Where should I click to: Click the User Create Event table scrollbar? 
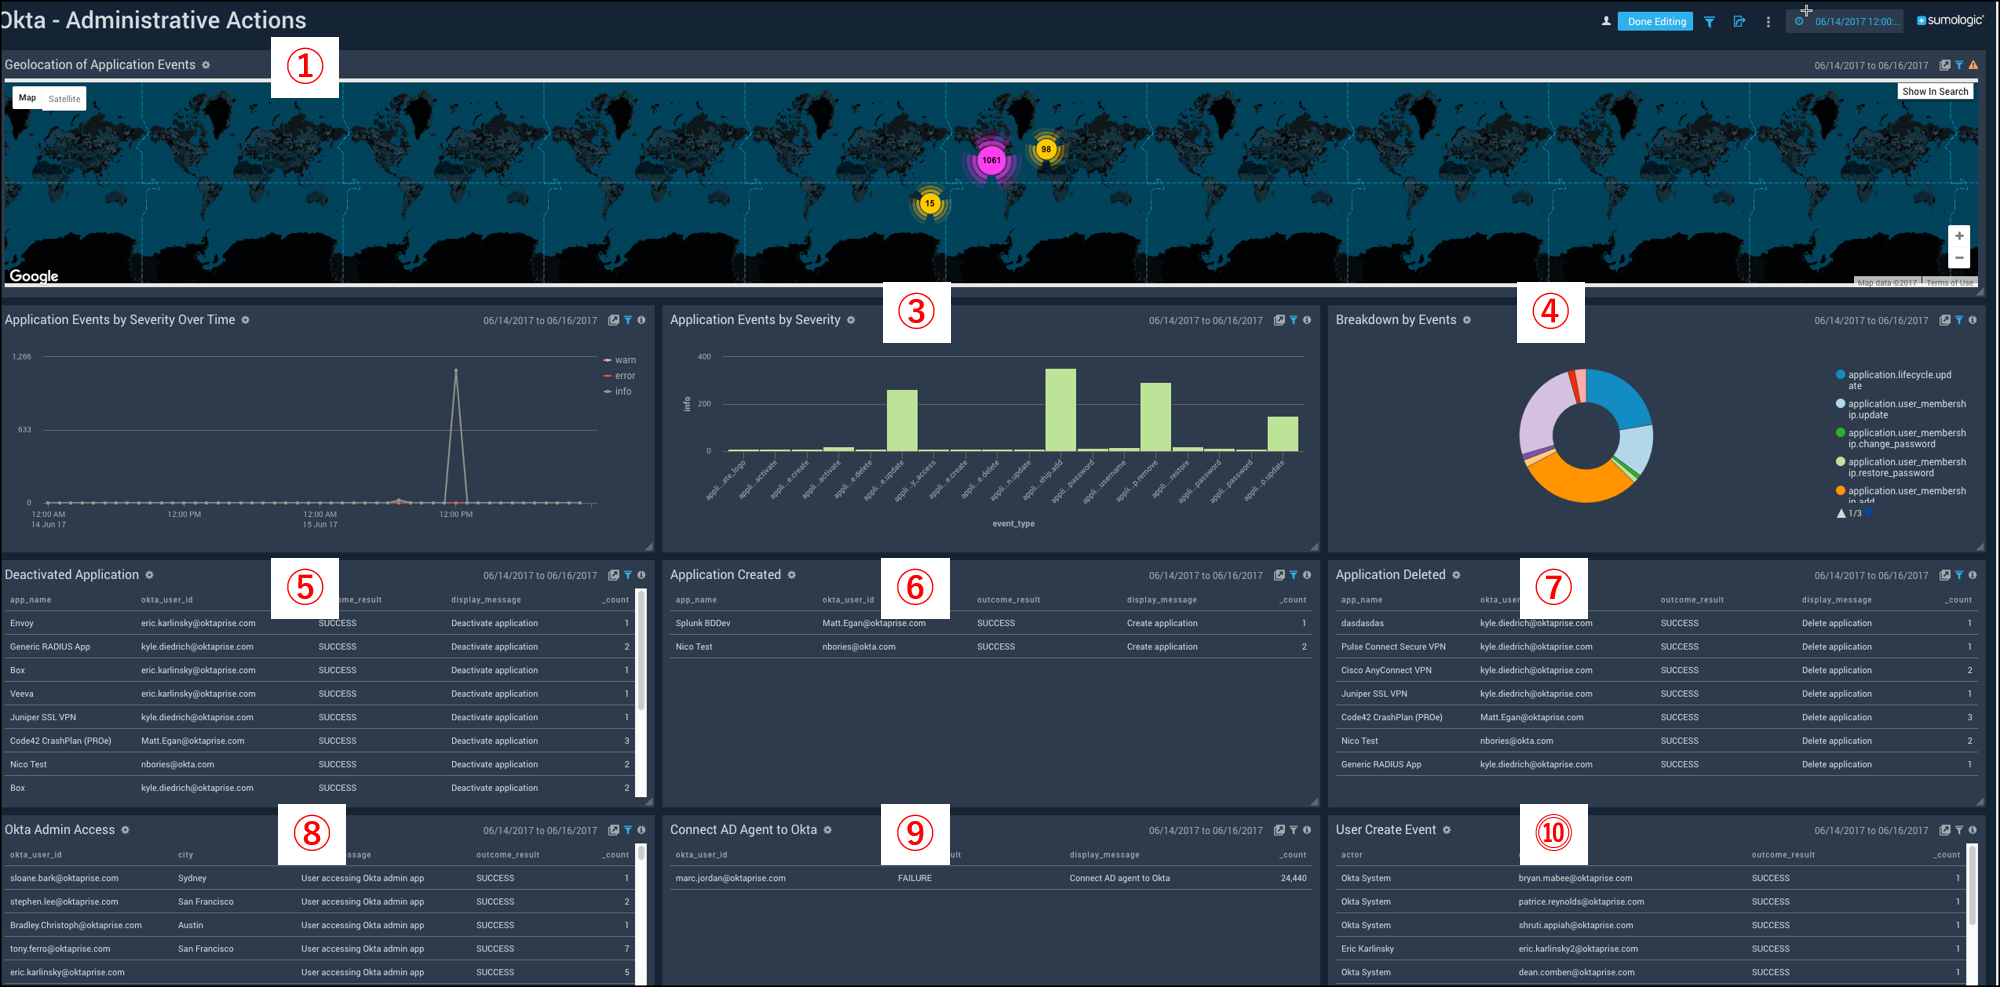click(x=1972, y=885)
